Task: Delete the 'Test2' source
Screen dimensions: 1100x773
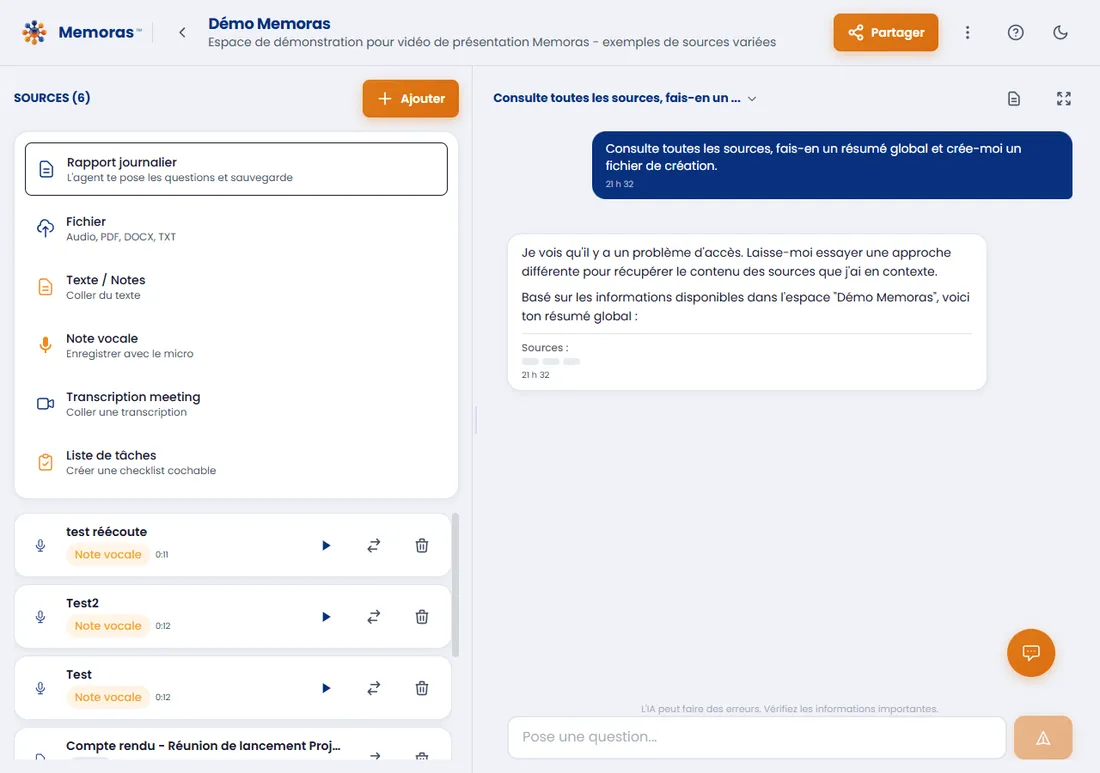Action: pyautogui.click(x=422, y=617)
